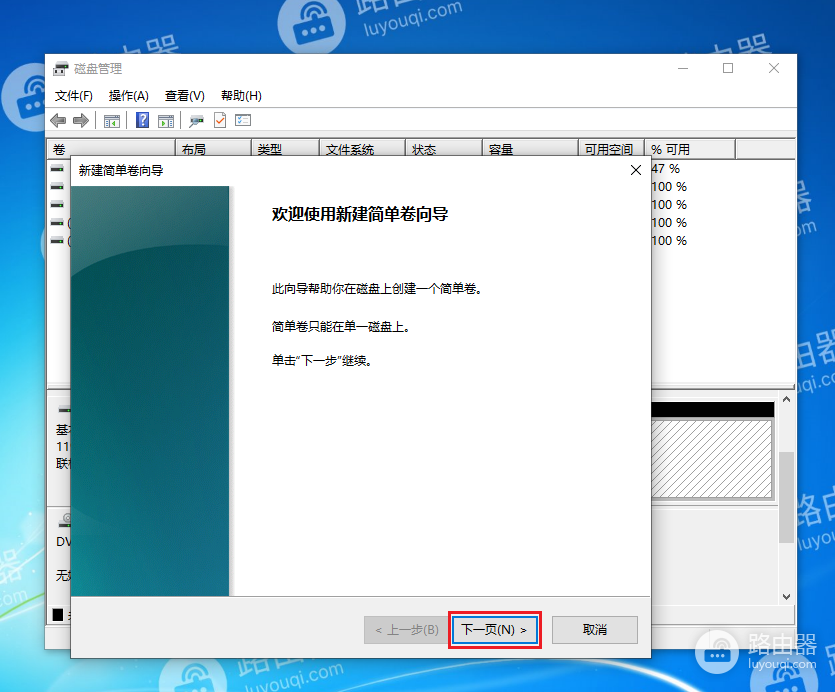Click the Disk Management app title icon
835x692 pixels.
[x=61, y=68]
